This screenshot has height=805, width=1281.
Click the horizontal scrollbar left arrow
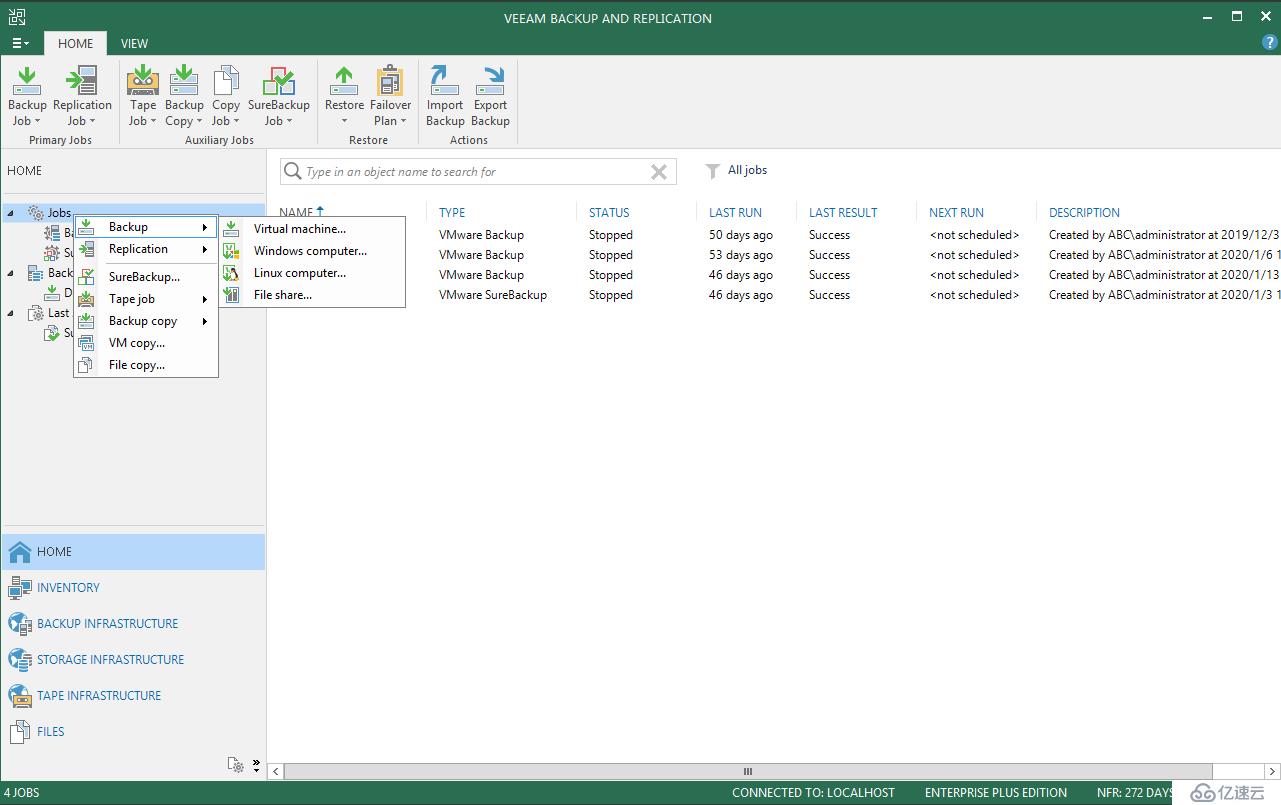click(x=277, y=771)
